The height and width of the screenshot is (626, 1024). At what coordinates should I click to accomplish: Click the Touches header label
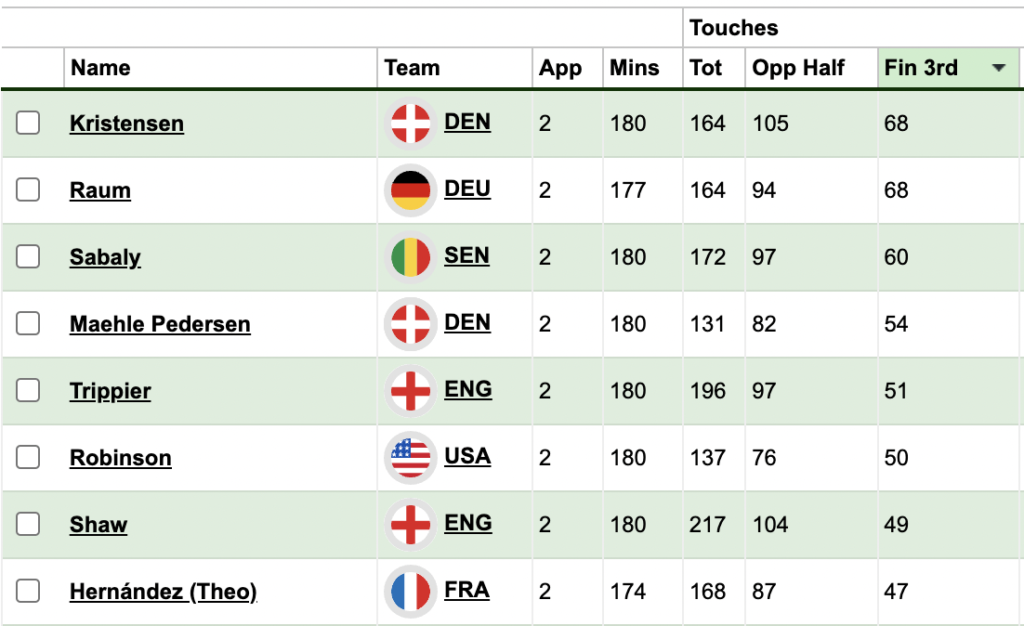pos(733,27)
